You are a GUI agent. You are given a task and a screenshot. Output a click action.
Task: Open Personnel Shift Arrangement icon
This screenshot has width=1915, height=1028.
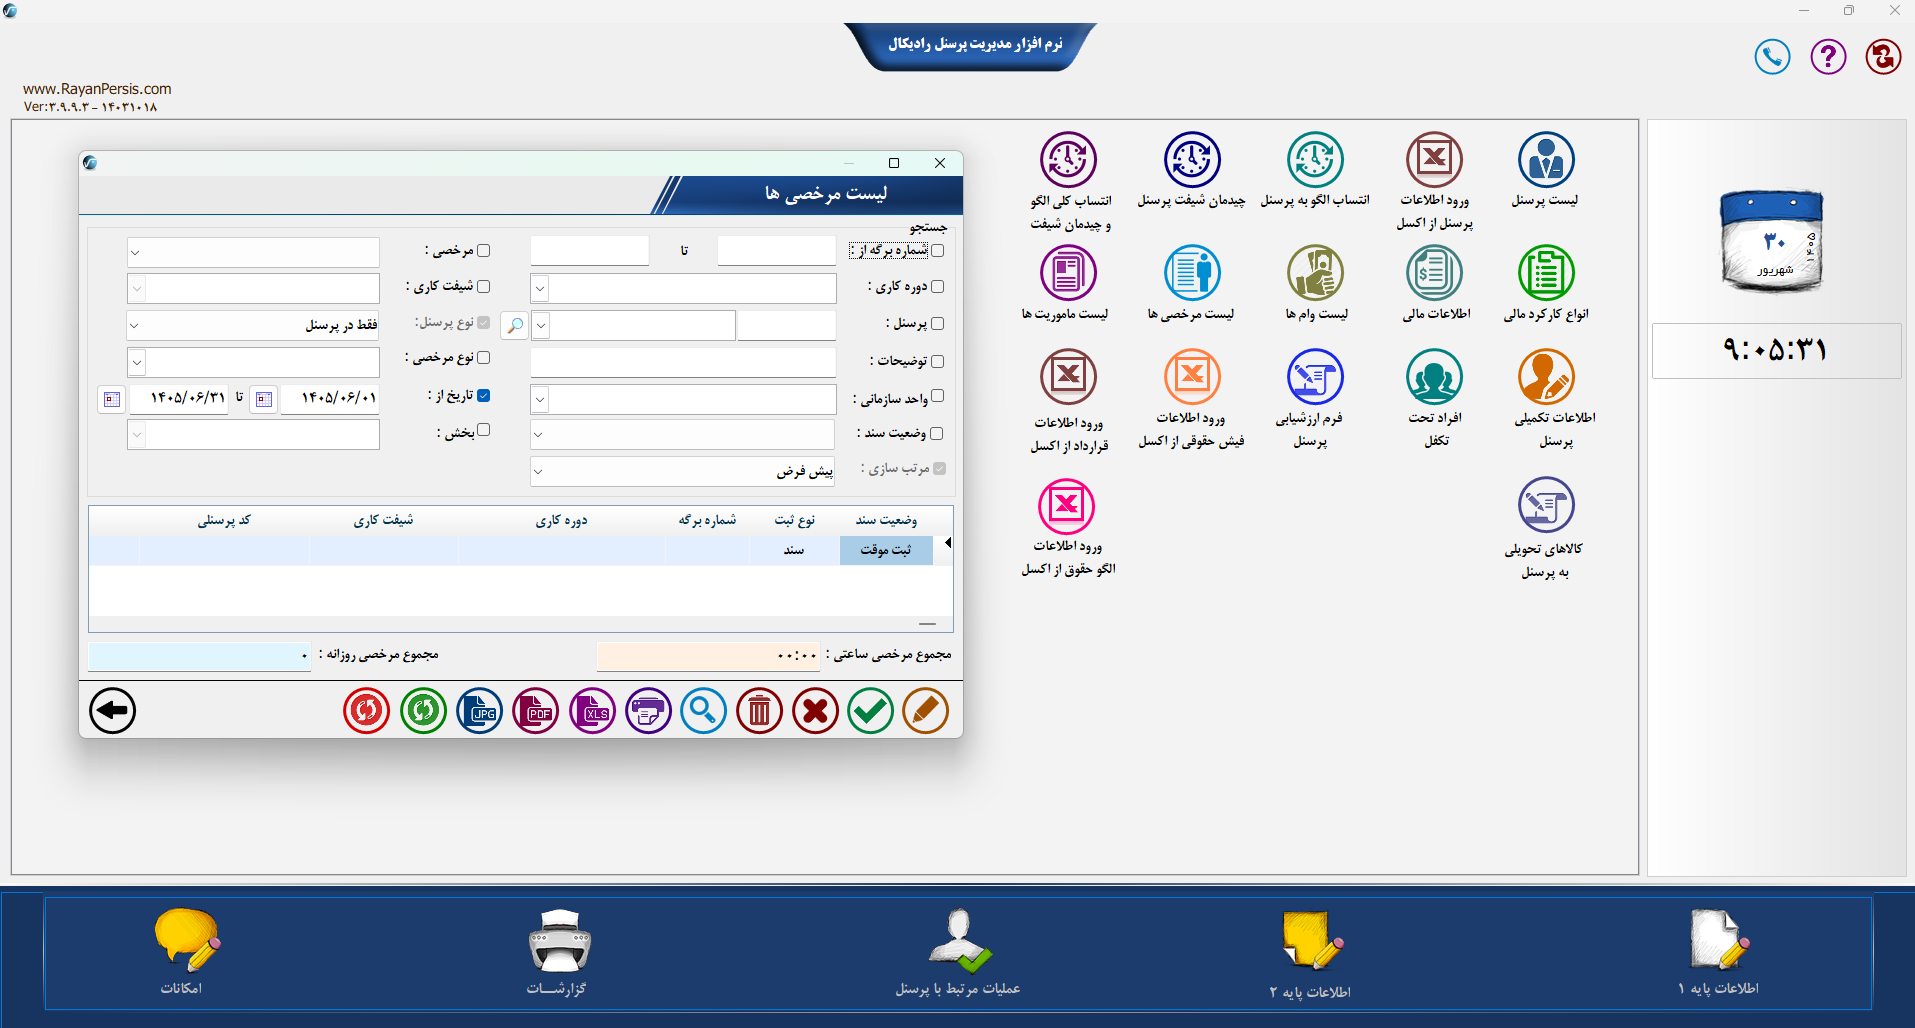coord(1192,160)
